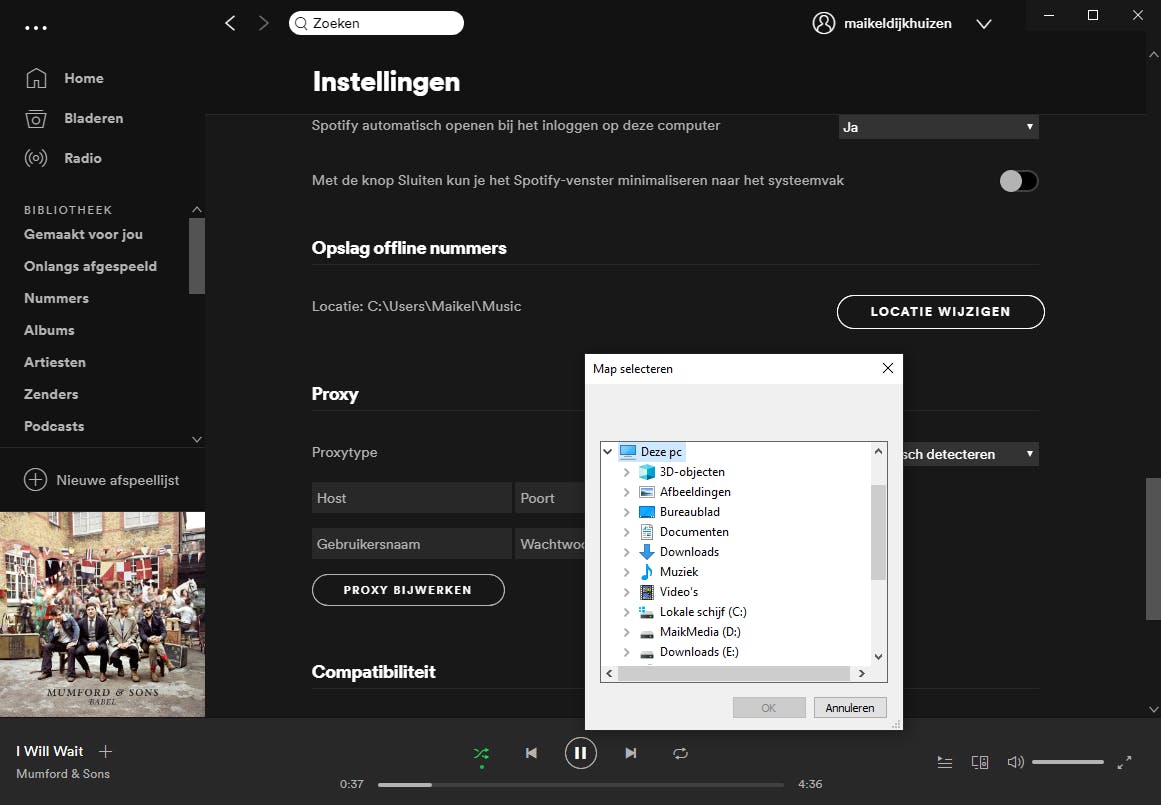The image size is (1161, 805).
Task: Pause the current song
Action: 580,753
